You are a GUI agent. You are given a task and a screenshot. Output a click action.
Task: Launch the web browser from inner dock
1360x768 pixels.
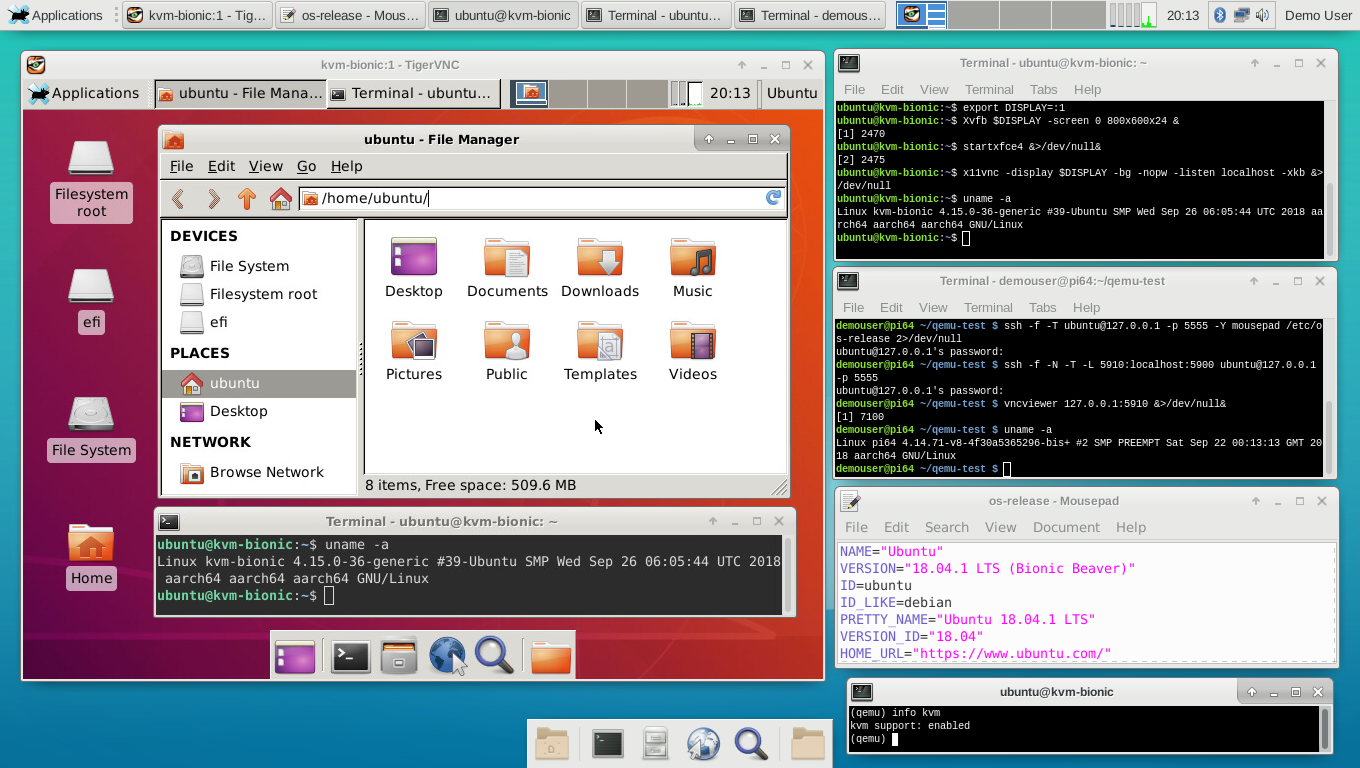coord(447,656)
